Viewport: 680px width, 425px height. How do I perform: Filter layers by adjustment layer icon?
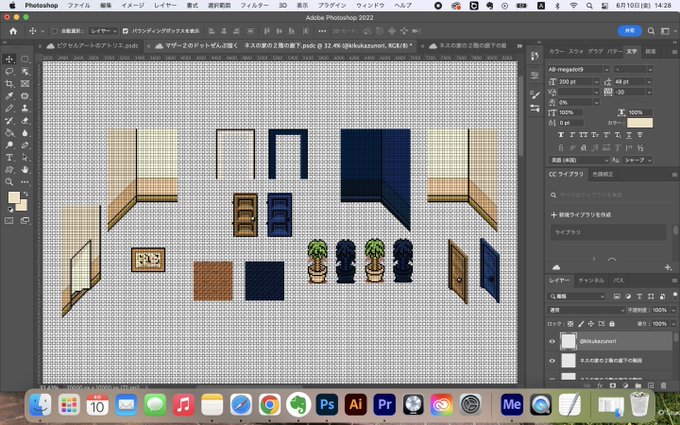pos(628,296)
